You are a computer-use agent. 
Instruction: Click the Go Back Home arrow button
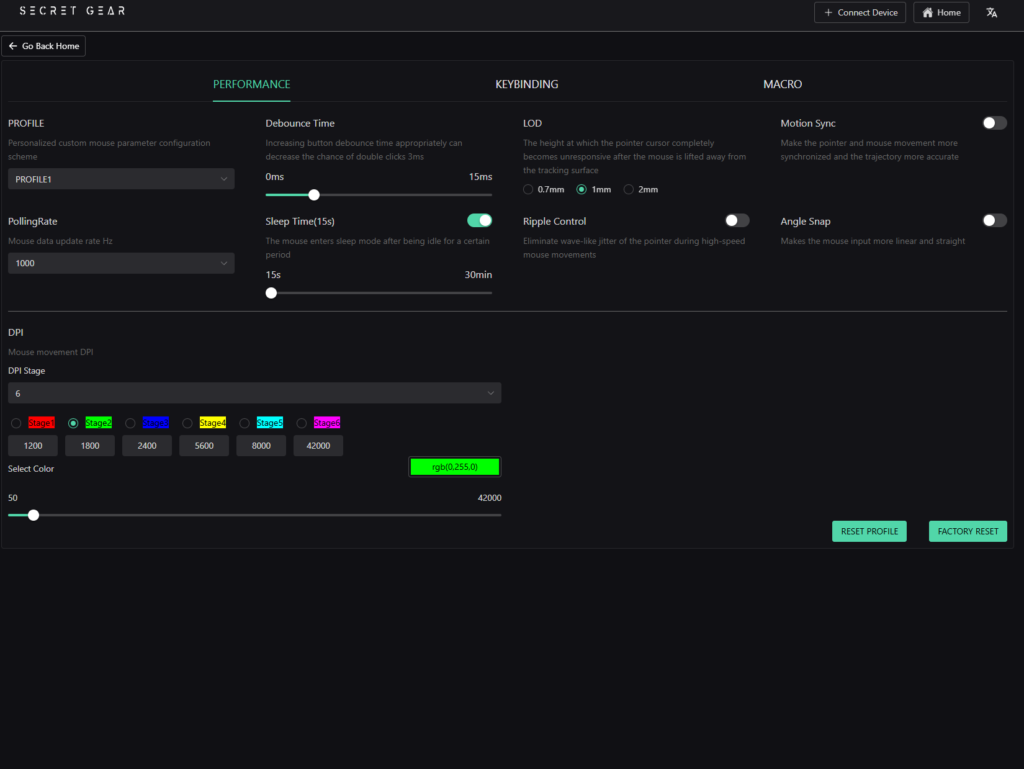(x=44, y=46)
